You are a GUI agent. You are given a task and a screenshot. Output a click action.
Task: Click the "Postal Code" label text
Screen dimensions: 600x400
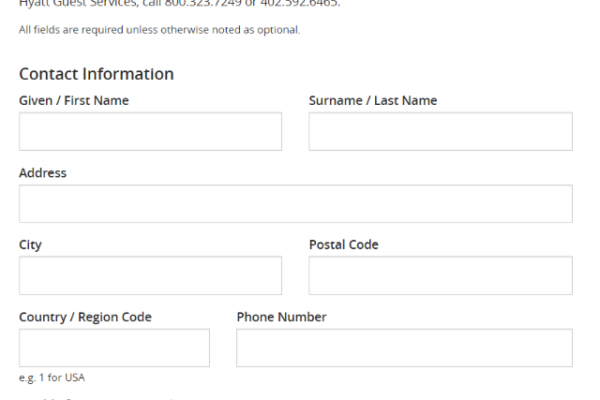(344, 245)
